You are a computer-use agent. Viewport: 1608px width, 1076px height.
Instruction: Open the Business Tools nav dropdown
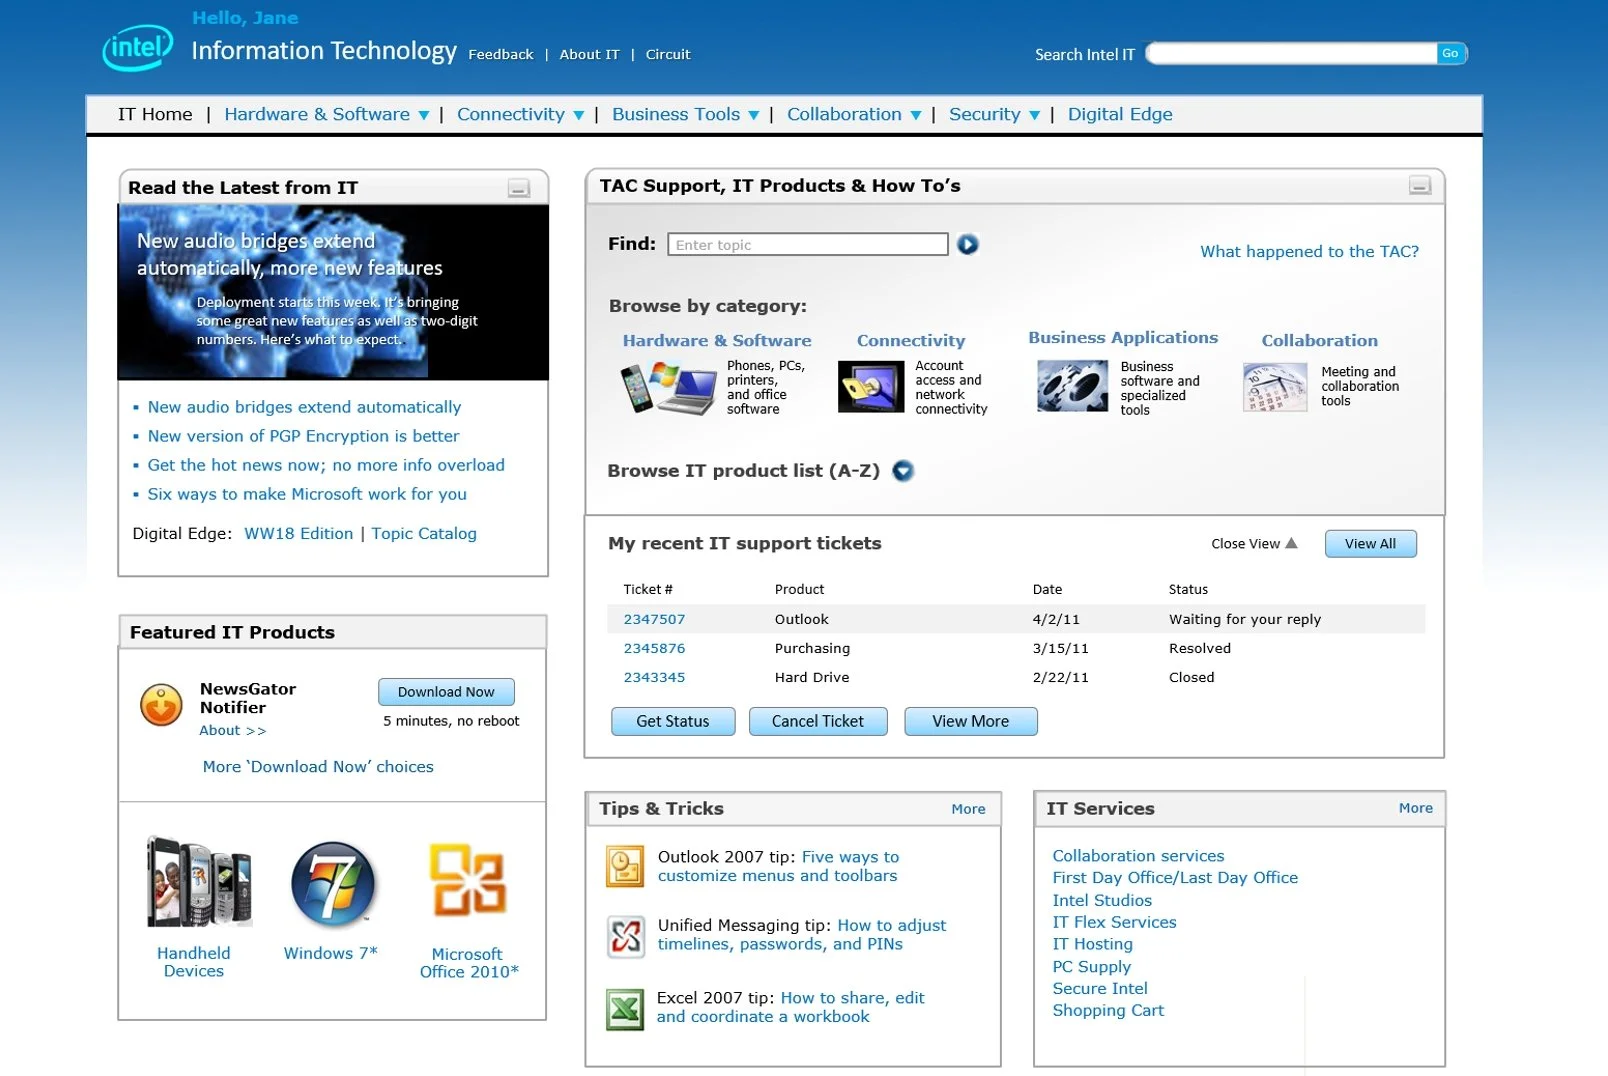754,115
